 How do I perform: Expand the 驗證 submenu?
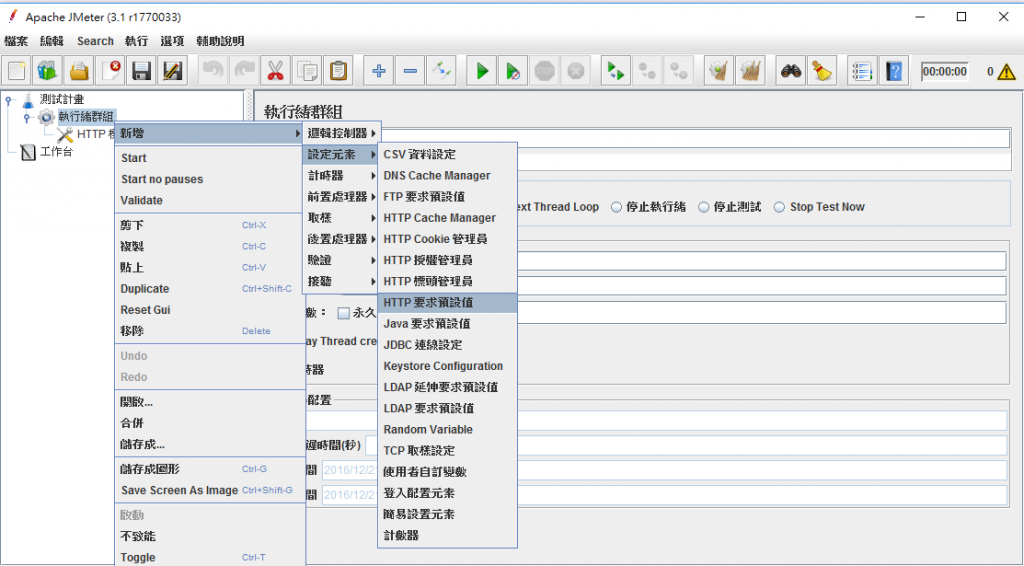click(342, 260)
